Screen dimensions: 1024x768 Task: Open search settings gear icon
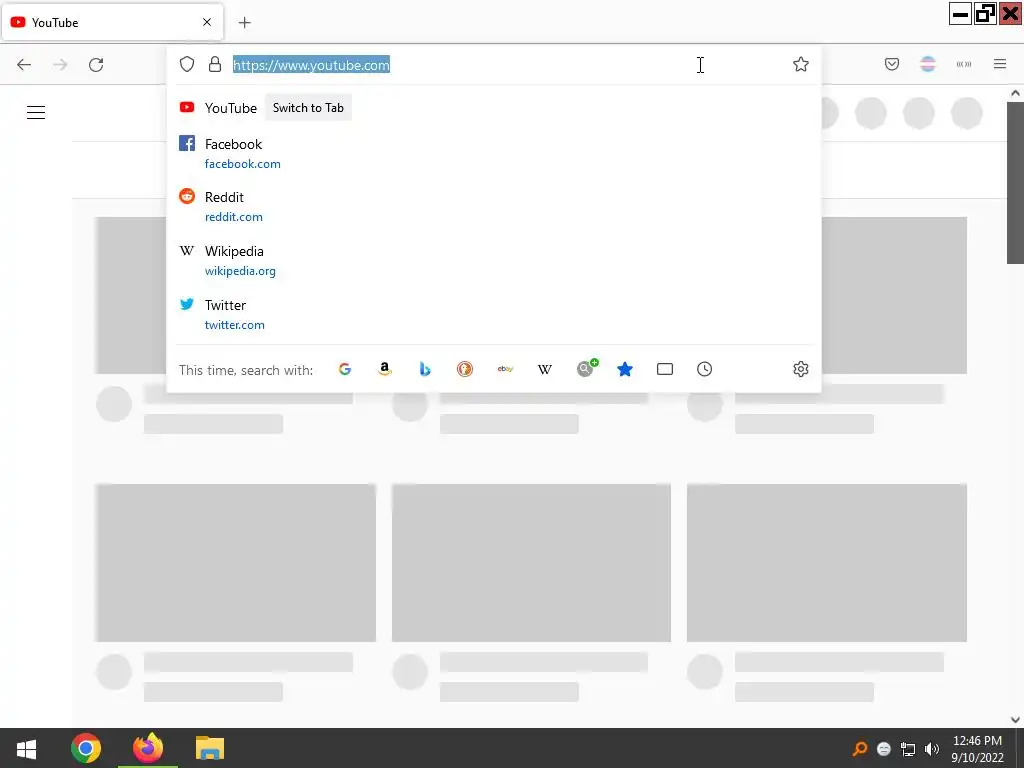pos(801,369)
